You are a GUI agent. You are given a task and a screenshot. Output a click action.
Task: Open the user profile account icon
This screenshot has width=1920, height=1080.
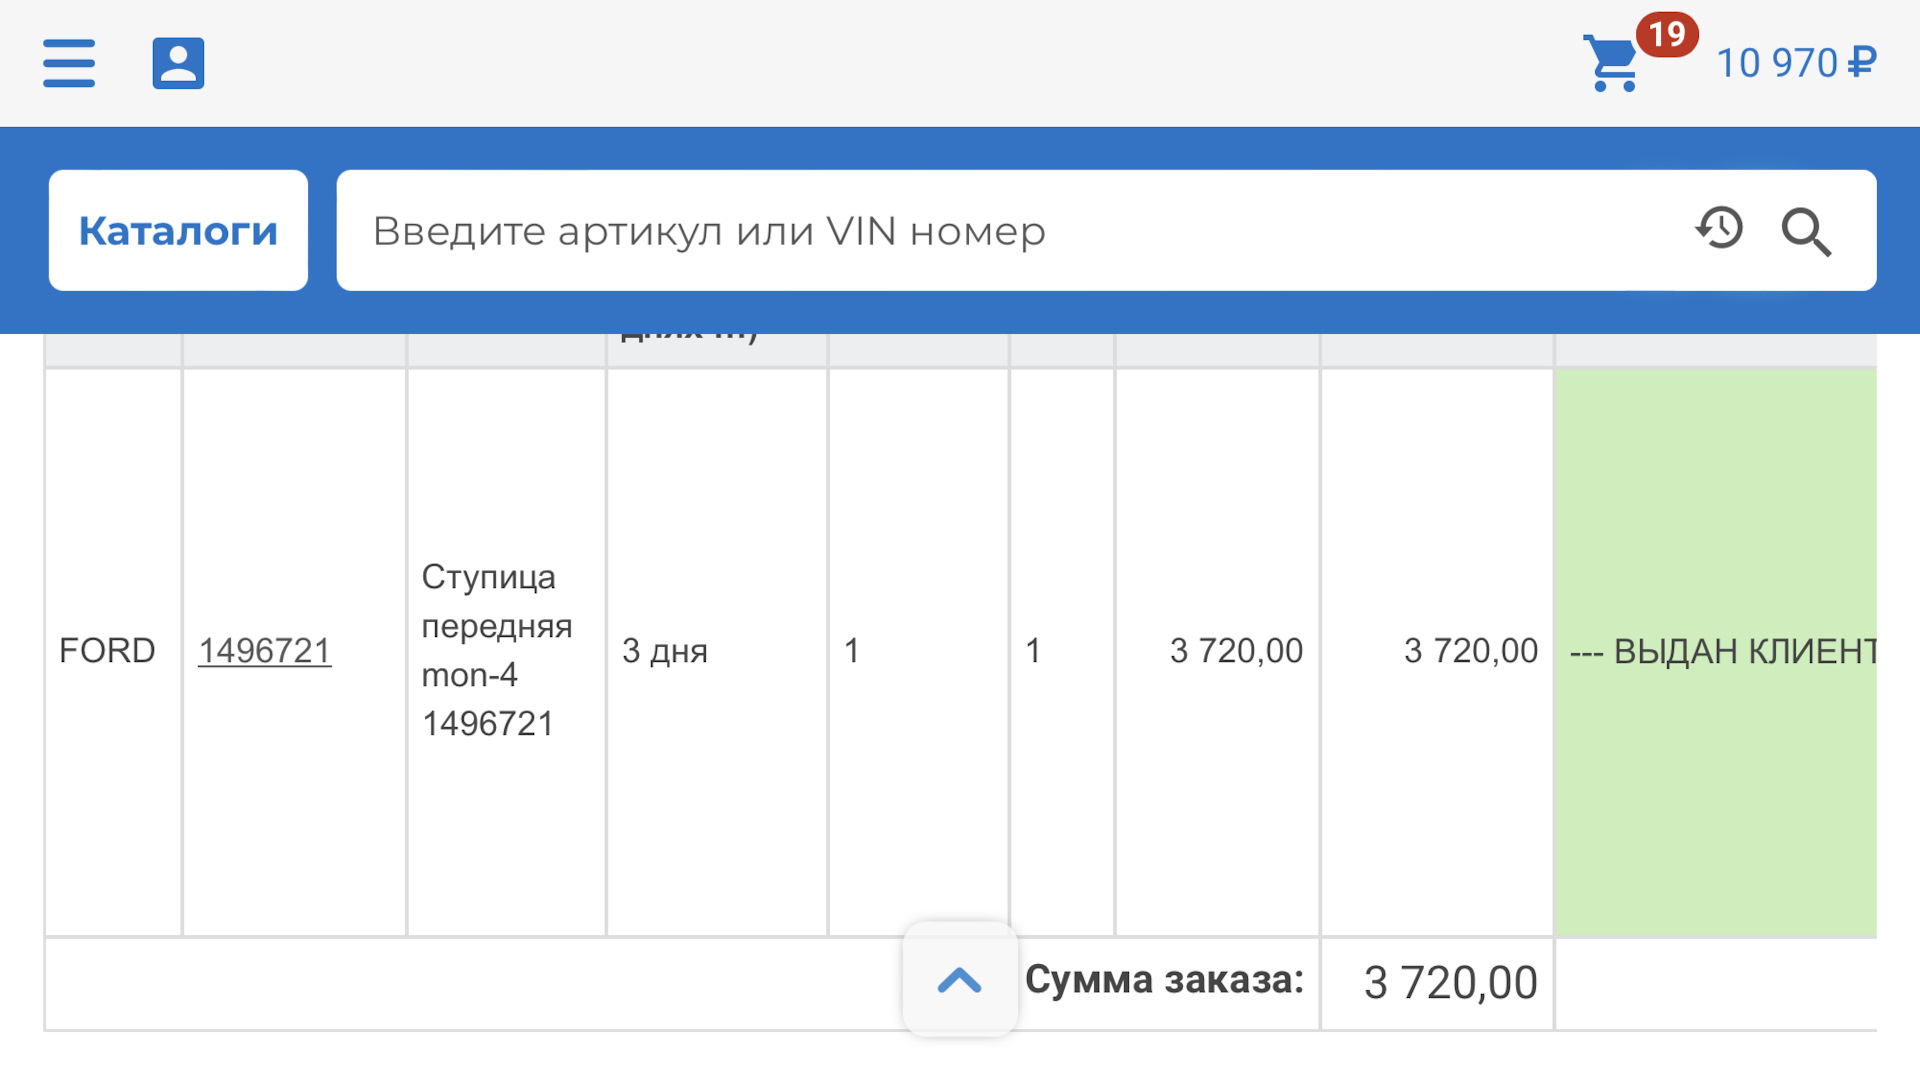coord(178,63)
